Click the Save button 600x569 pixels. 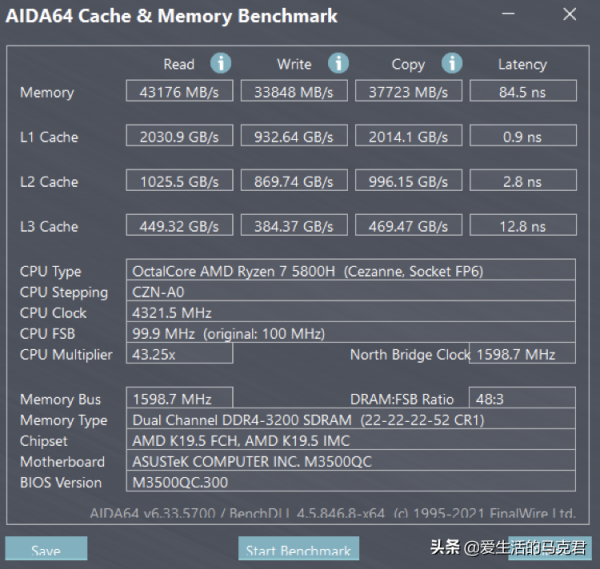point(46,550)
